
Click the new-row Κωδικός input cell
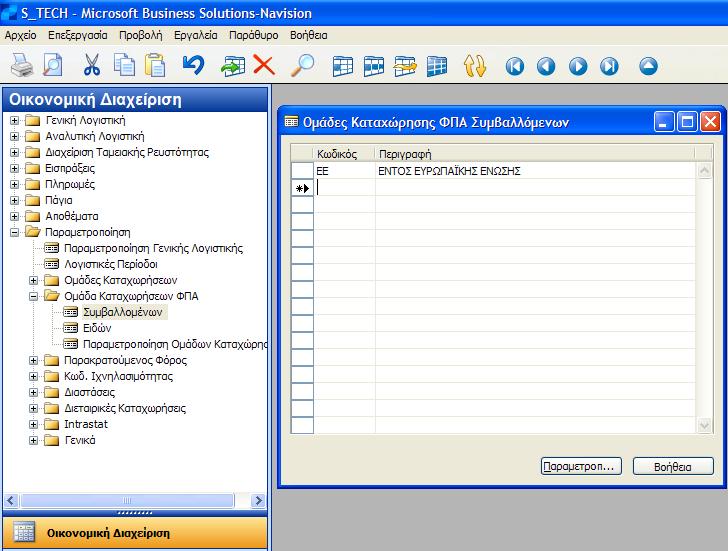[x=344, y=188]
